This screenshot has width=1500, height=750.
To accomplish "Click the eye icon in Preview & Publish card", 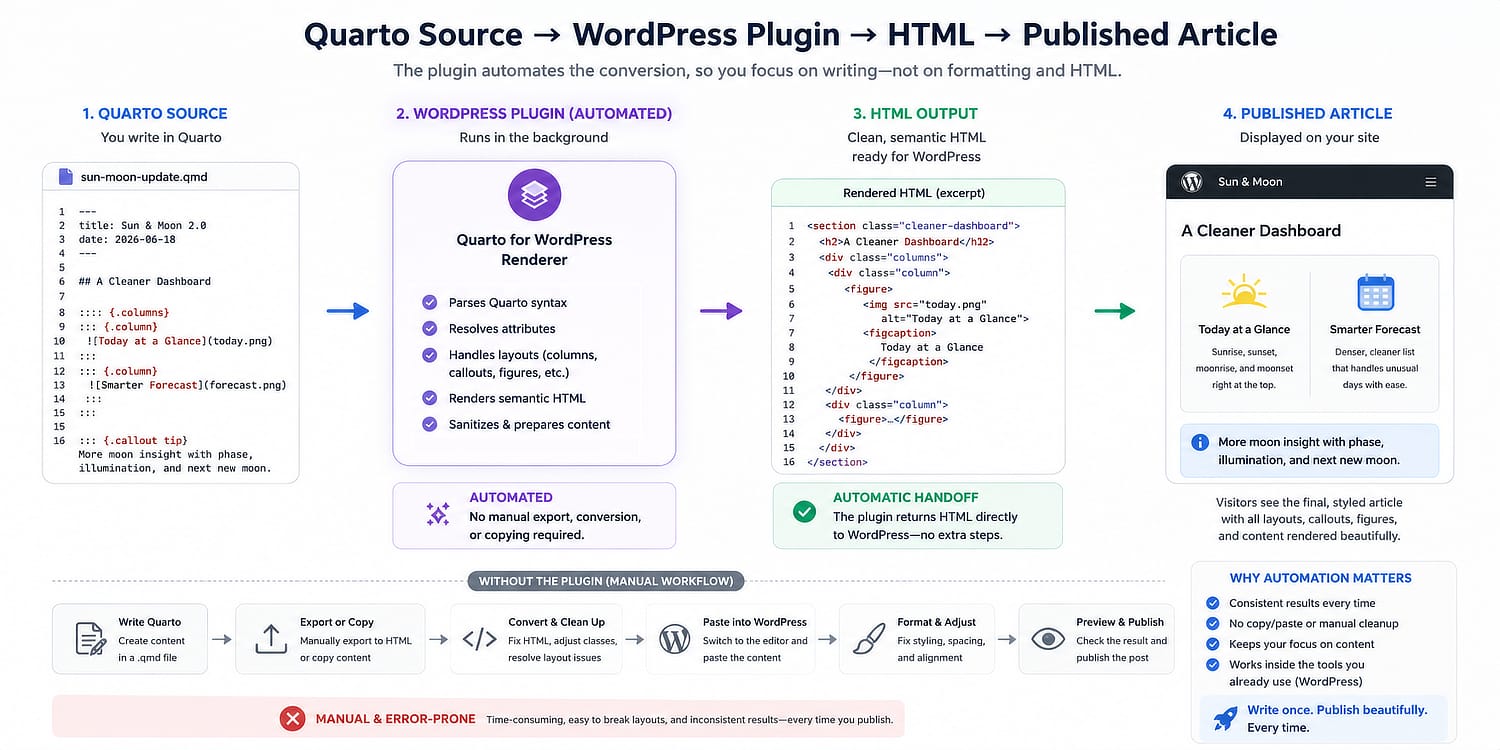I will point(1048,638).
